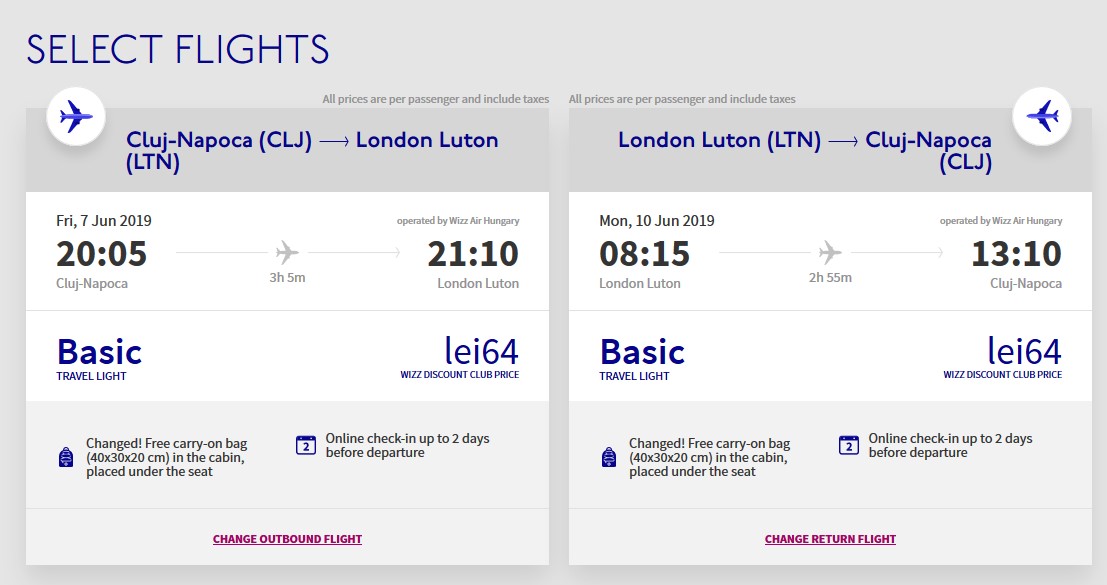Click the return flight airplane circle icon

1042,116
